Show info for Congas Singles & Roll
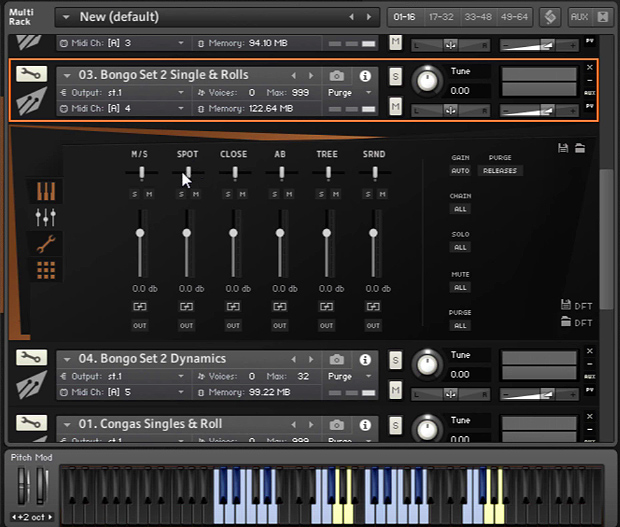Image resolution: width=620 pixels, height=527 pixels. [365, 425]
